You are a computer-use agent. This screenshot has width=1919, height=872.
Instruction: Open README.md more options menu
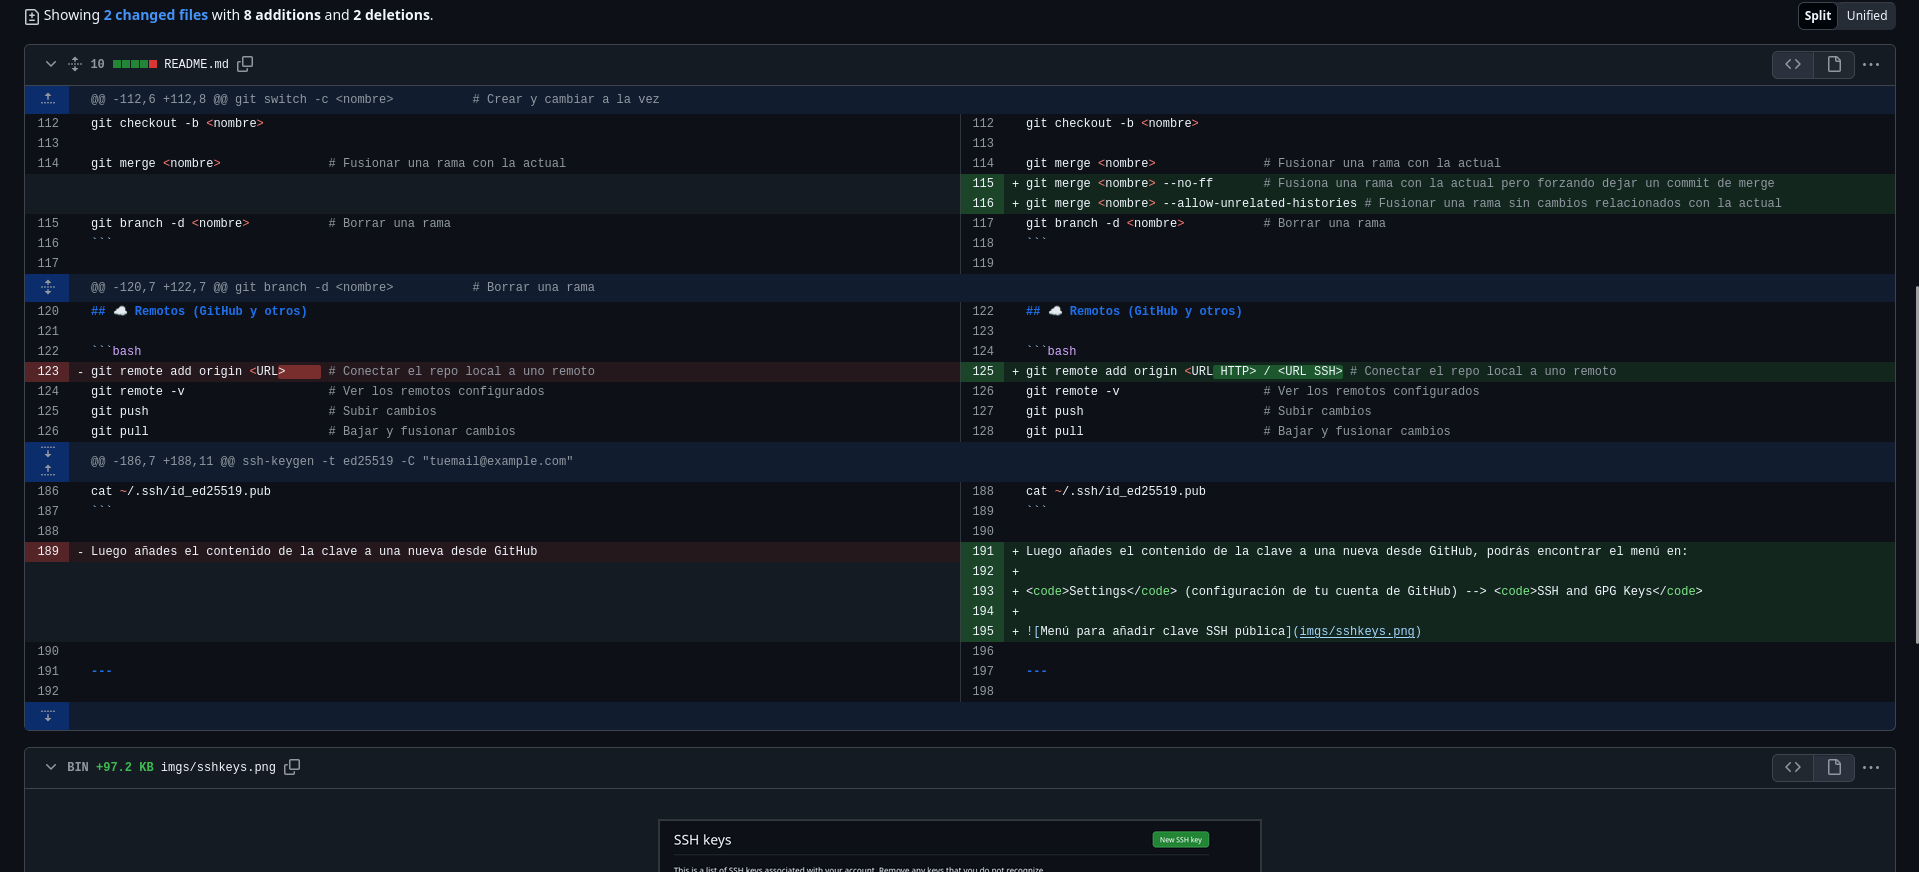(x=1871, y=64)
